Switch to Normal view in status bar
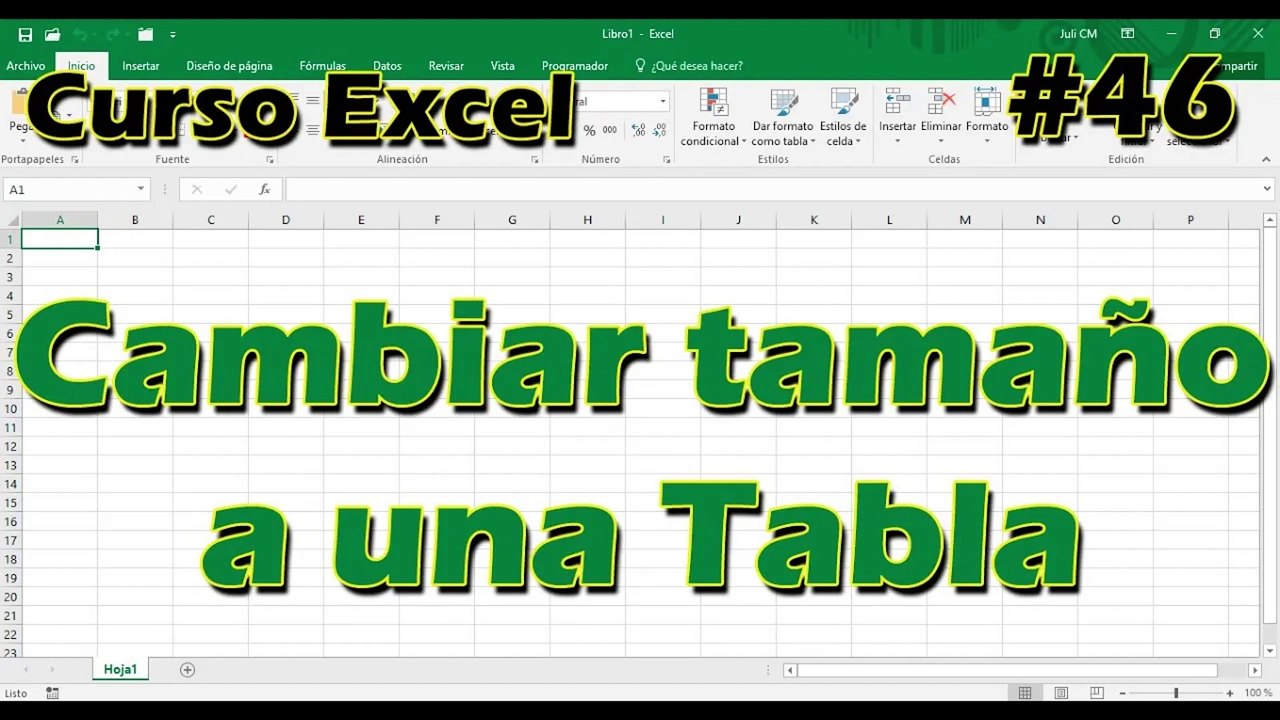 (1025, 693)
